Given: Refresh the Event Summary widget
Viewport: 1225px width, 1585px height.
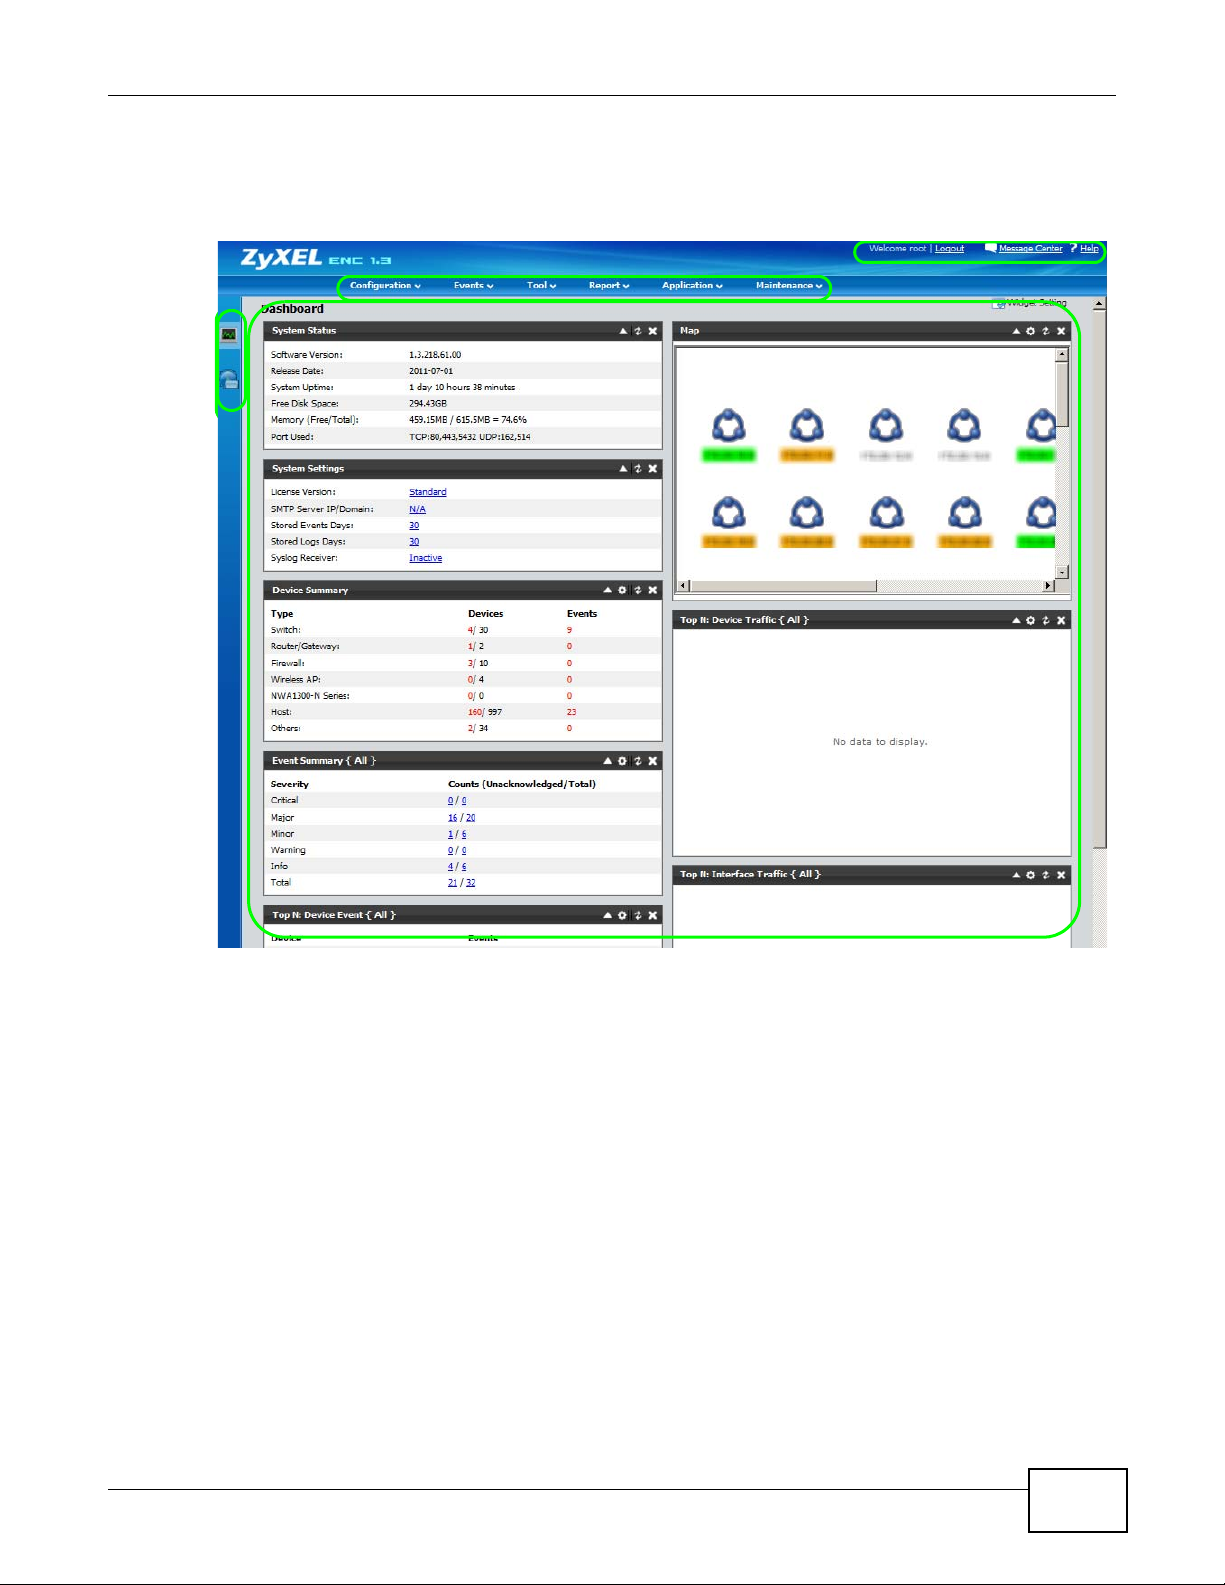Looking at the screenshot, I should (638, 761).
